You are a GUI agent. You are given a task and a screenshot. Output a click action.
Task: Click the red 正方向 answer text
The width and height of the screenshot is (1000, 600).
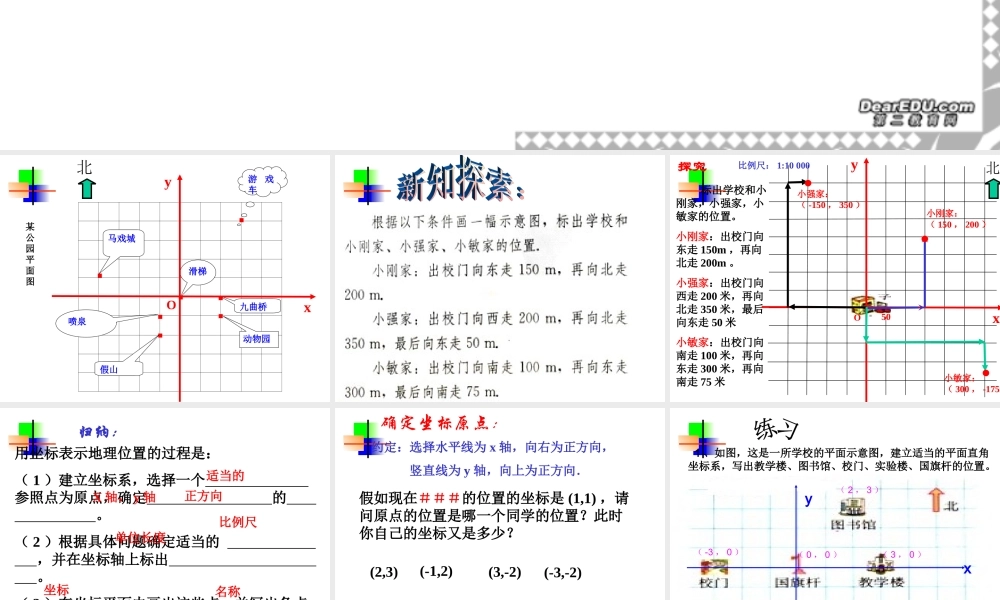(x=203, y=495)
